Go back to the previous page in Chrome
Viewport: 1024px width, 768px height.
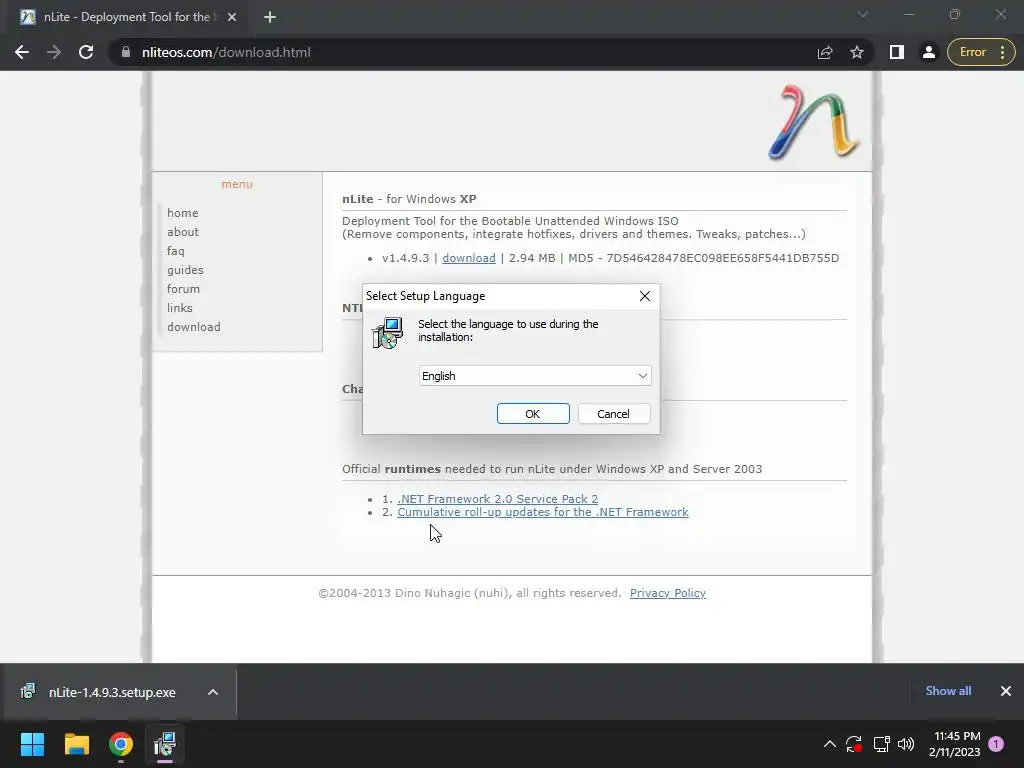22,52
